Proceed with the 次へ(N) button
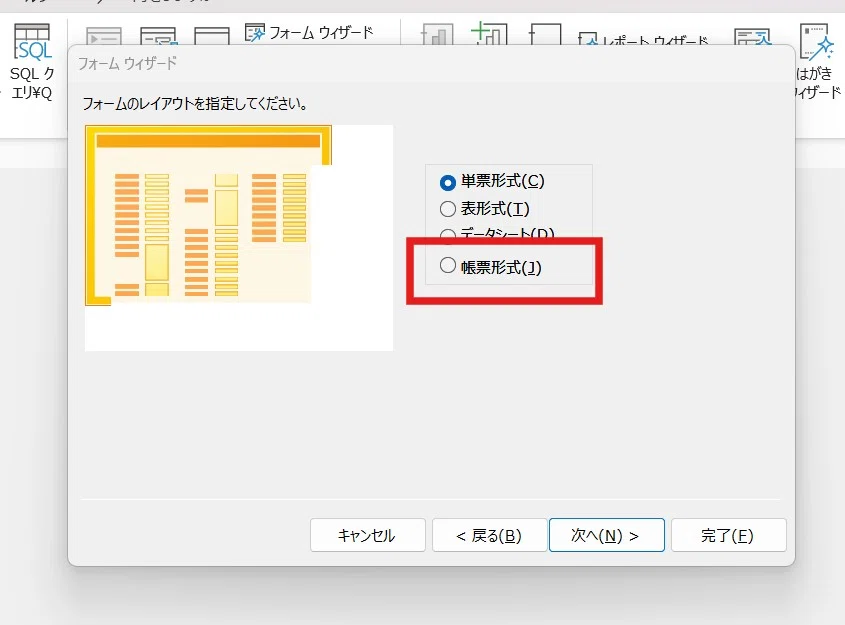845x625 pixels. 606,535
